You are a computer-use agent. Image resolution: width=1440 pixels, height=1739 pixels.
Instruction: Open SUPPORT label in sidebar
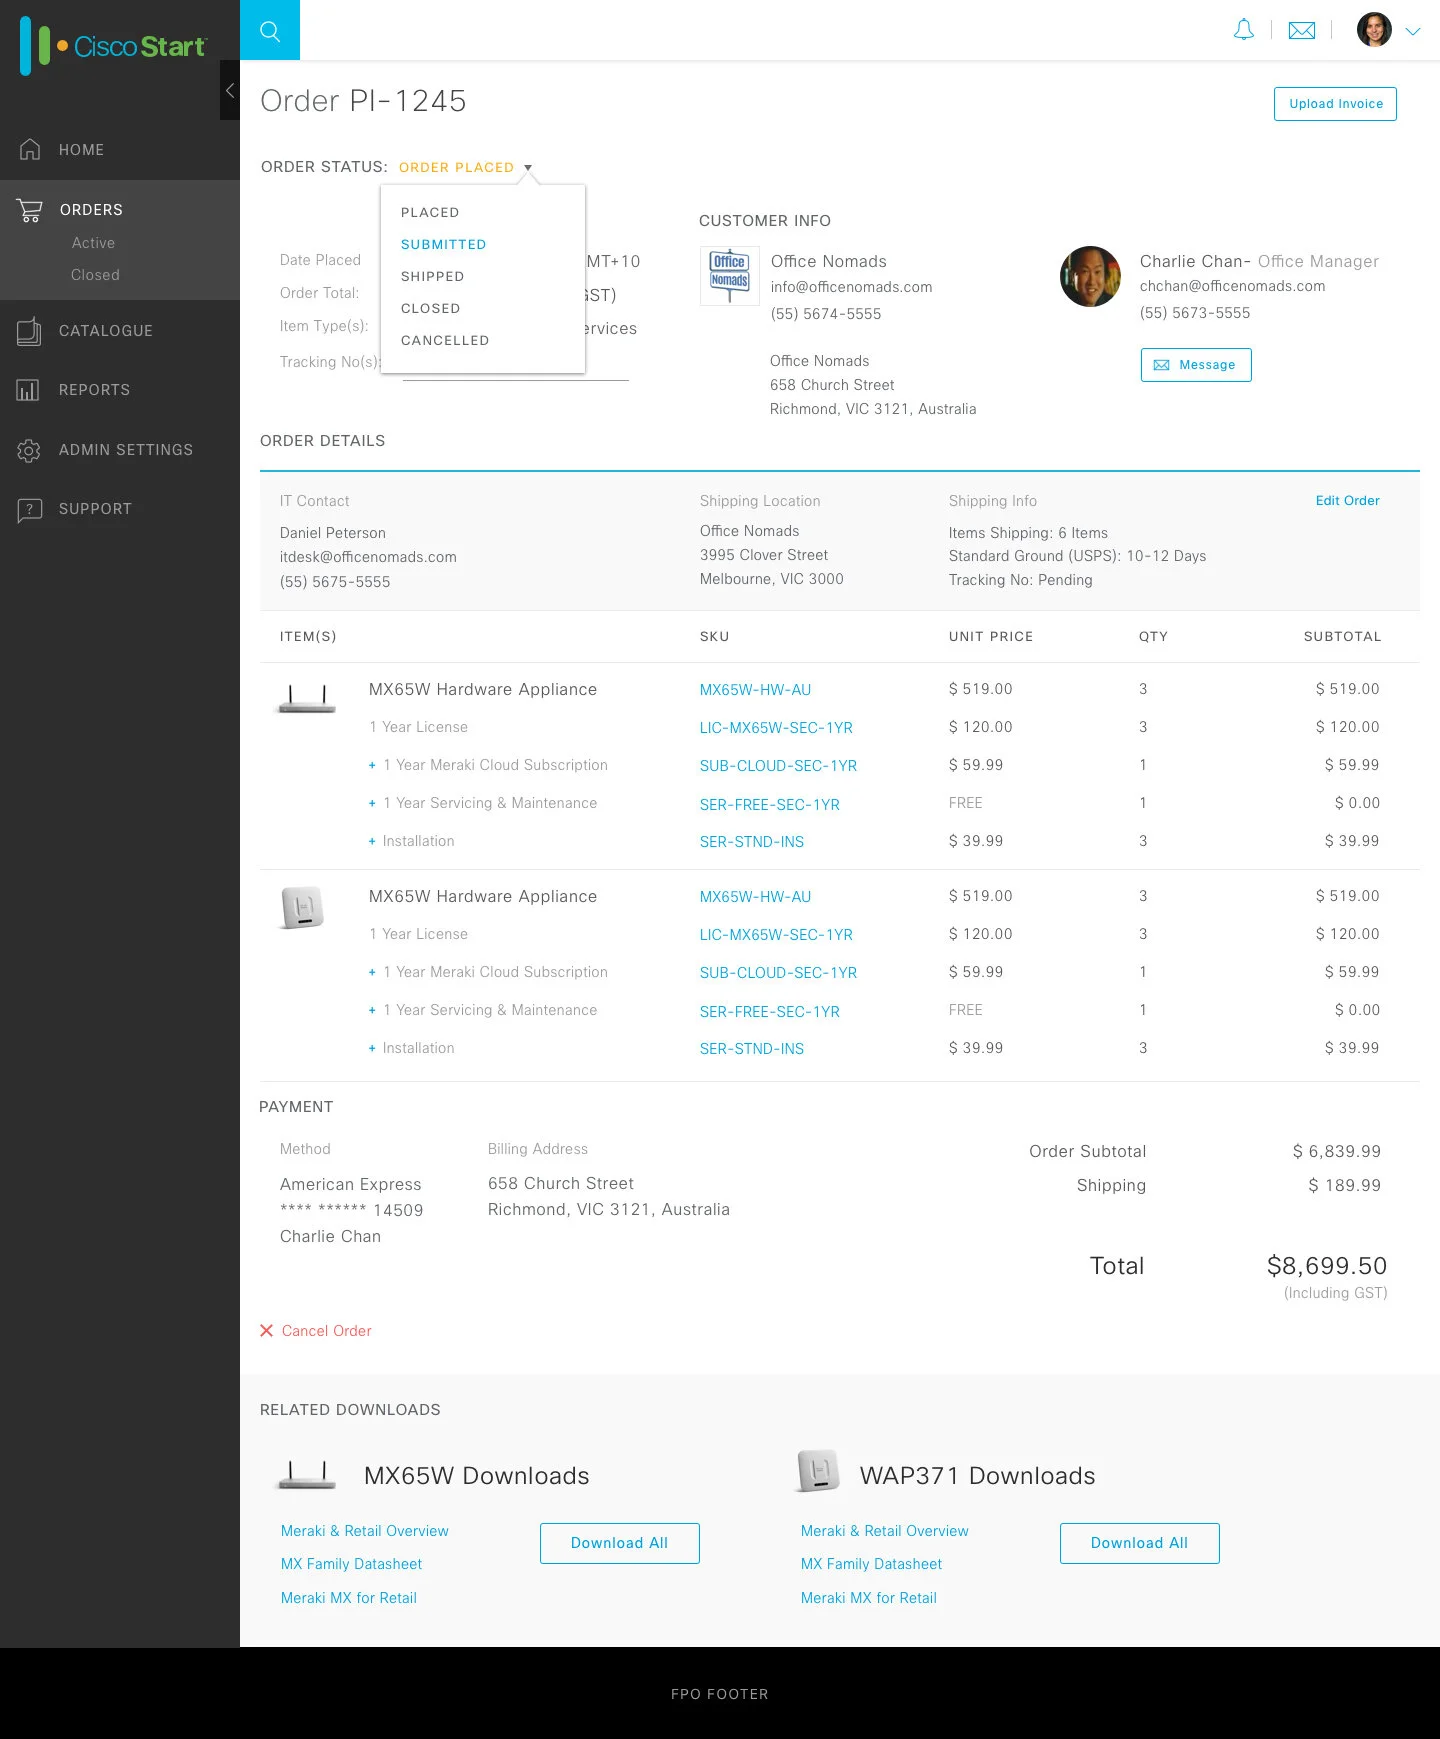tap(95, 509)
